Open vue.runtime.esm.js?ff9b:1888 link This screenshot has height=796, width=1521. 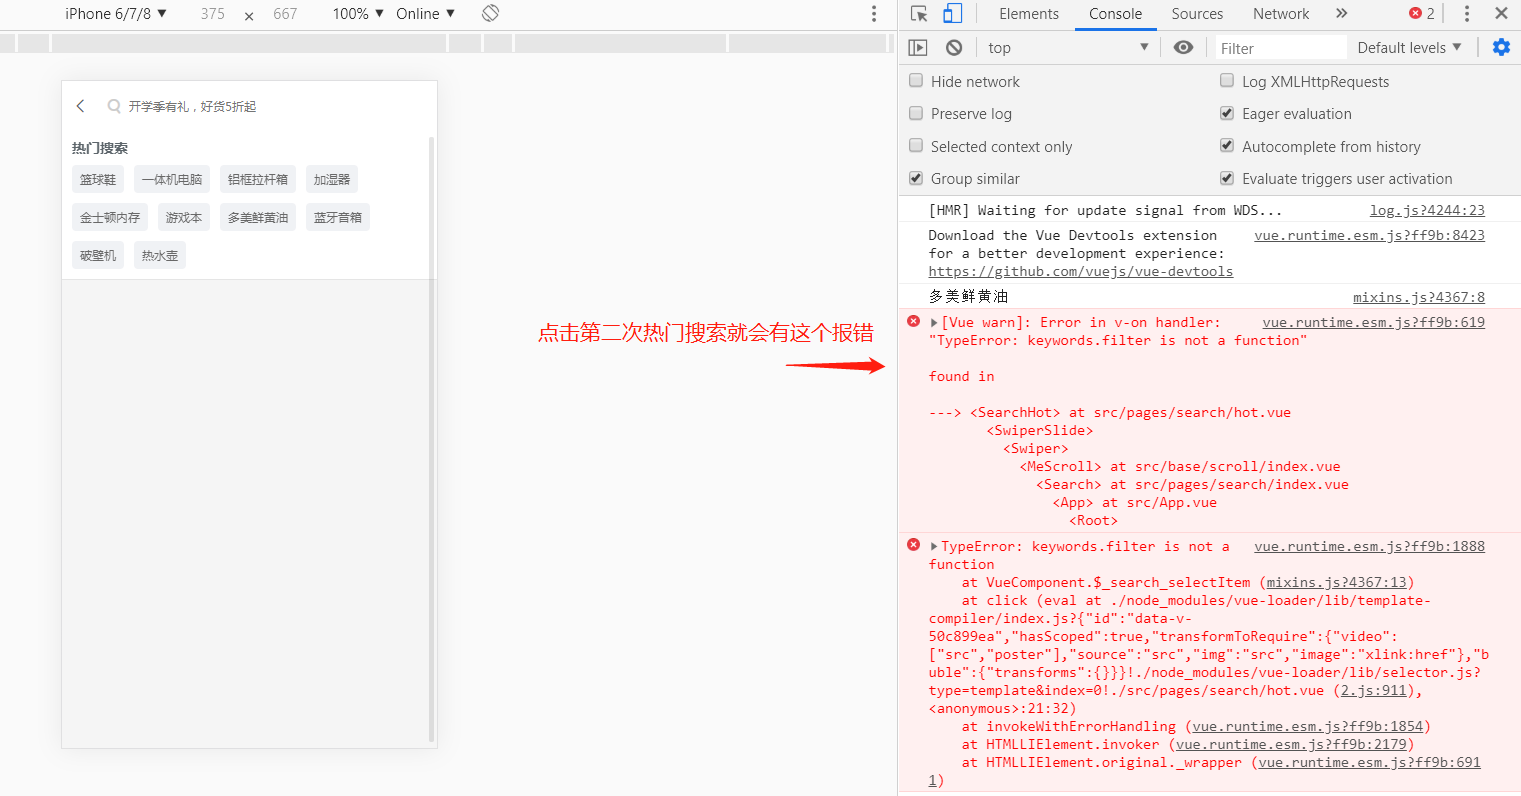1369,546
